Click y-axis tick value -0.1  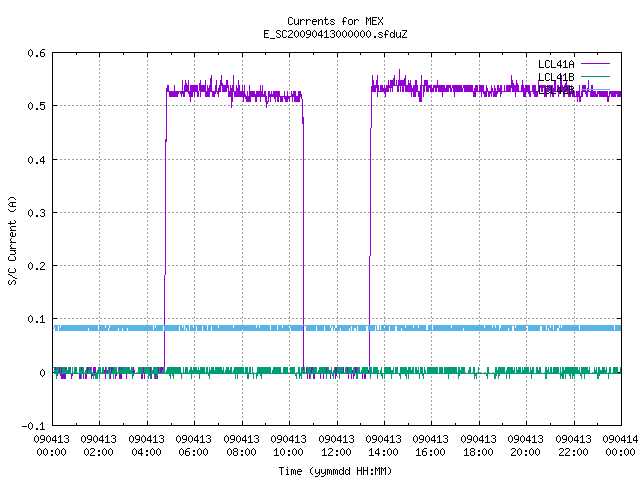33,426
